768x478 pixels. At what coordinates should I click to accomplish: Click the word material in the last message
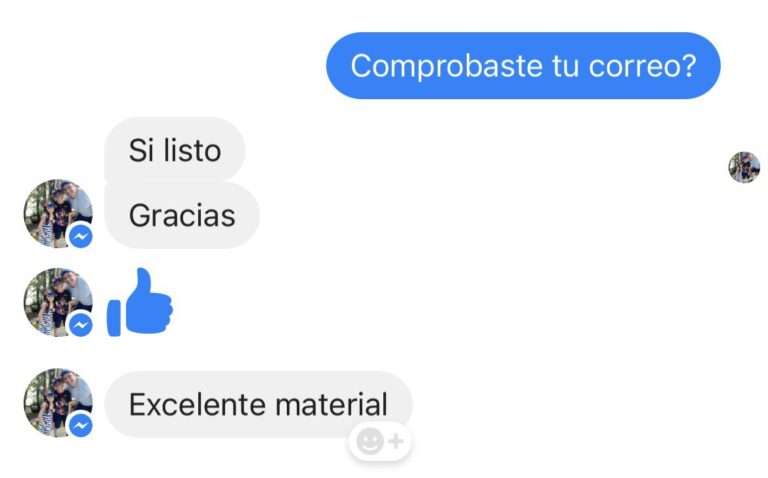click(332, 405)
